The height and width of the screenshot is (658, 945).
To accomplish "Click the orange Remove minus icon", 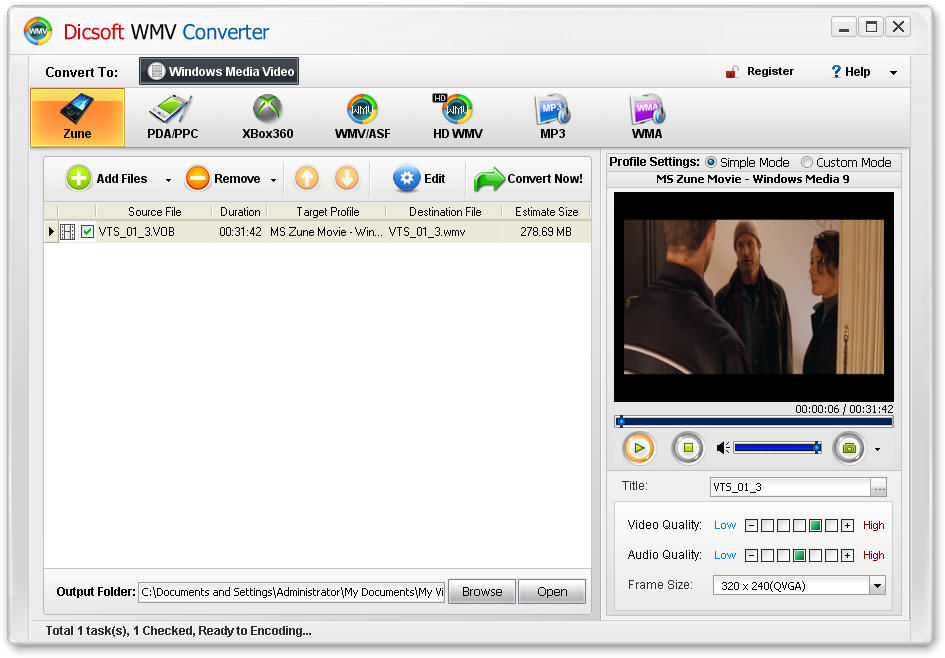I will coord(197,178).
